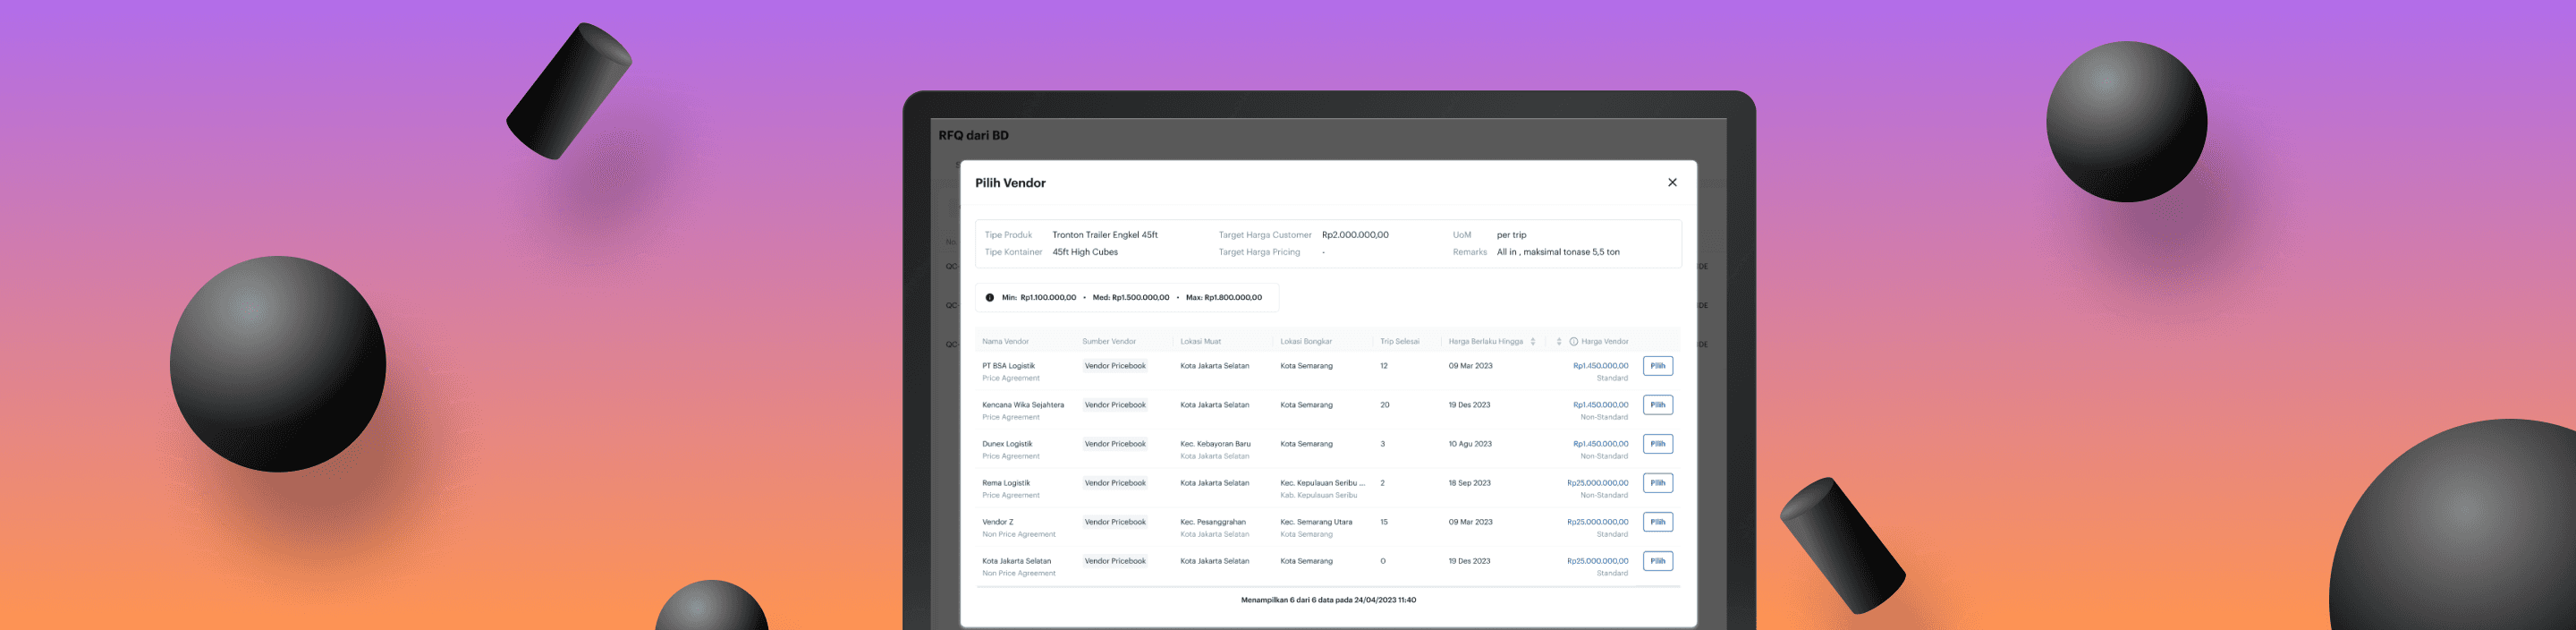
Task: Click the Nama Vendor column header
Action: [1005, 342]
